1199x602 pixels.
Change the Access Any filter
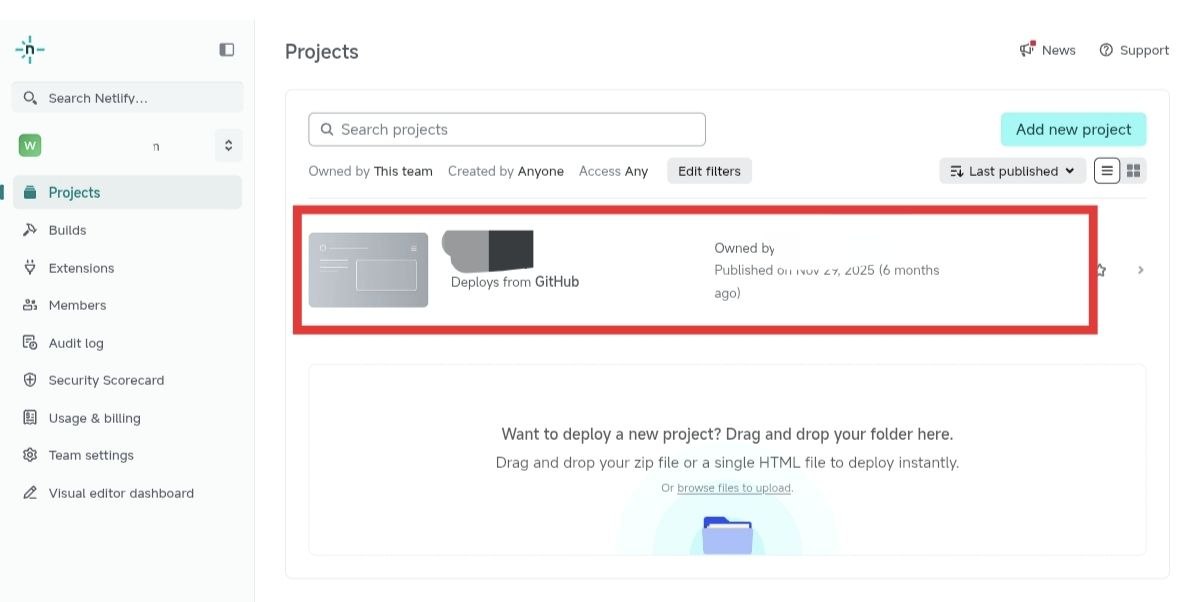point(613,171)
